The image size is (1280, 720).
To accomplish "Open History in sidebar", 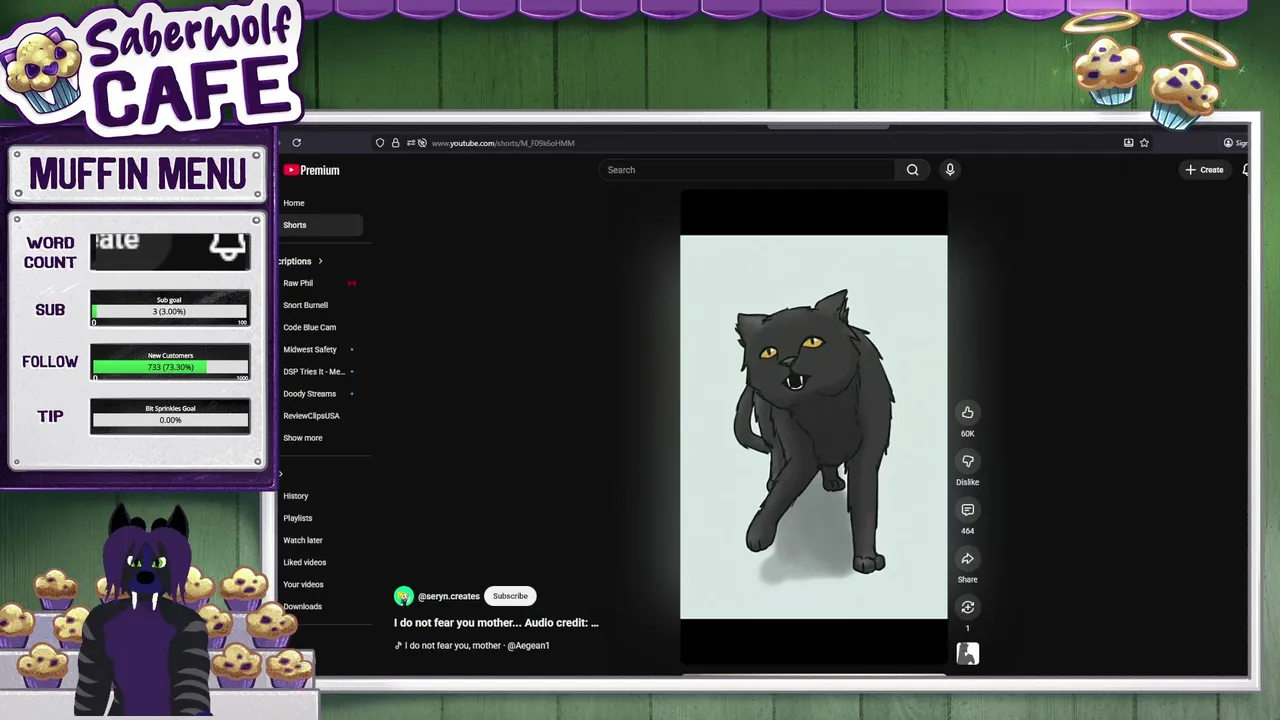I will pos(295,496).
